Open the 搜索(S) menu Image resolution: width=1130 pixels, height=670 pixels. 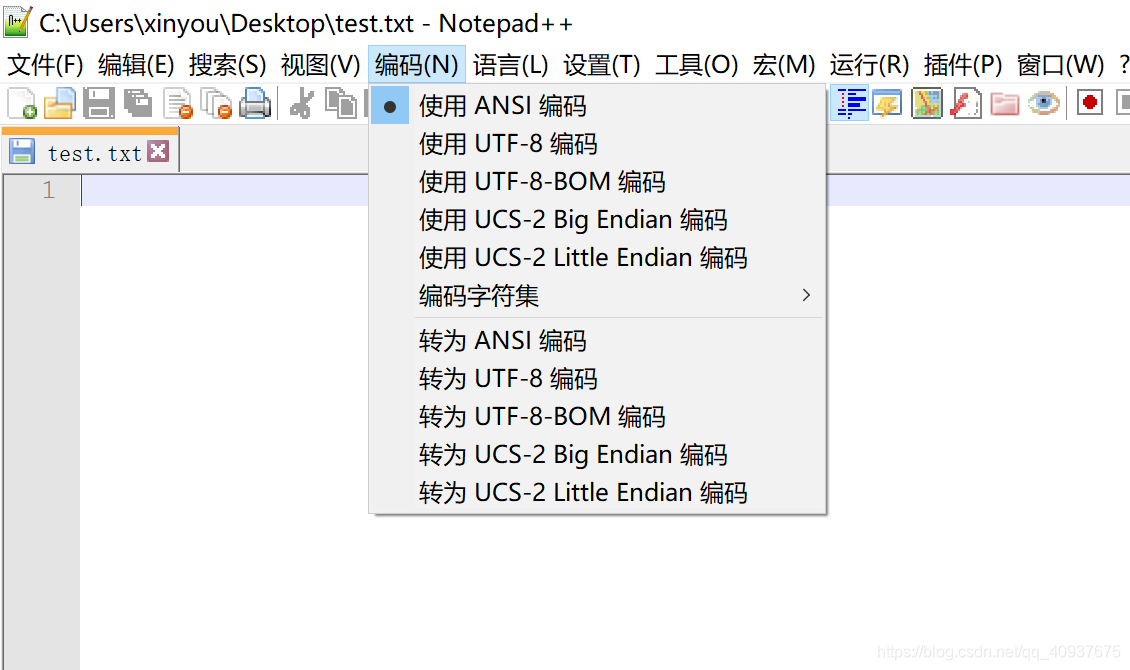point(228,65)
